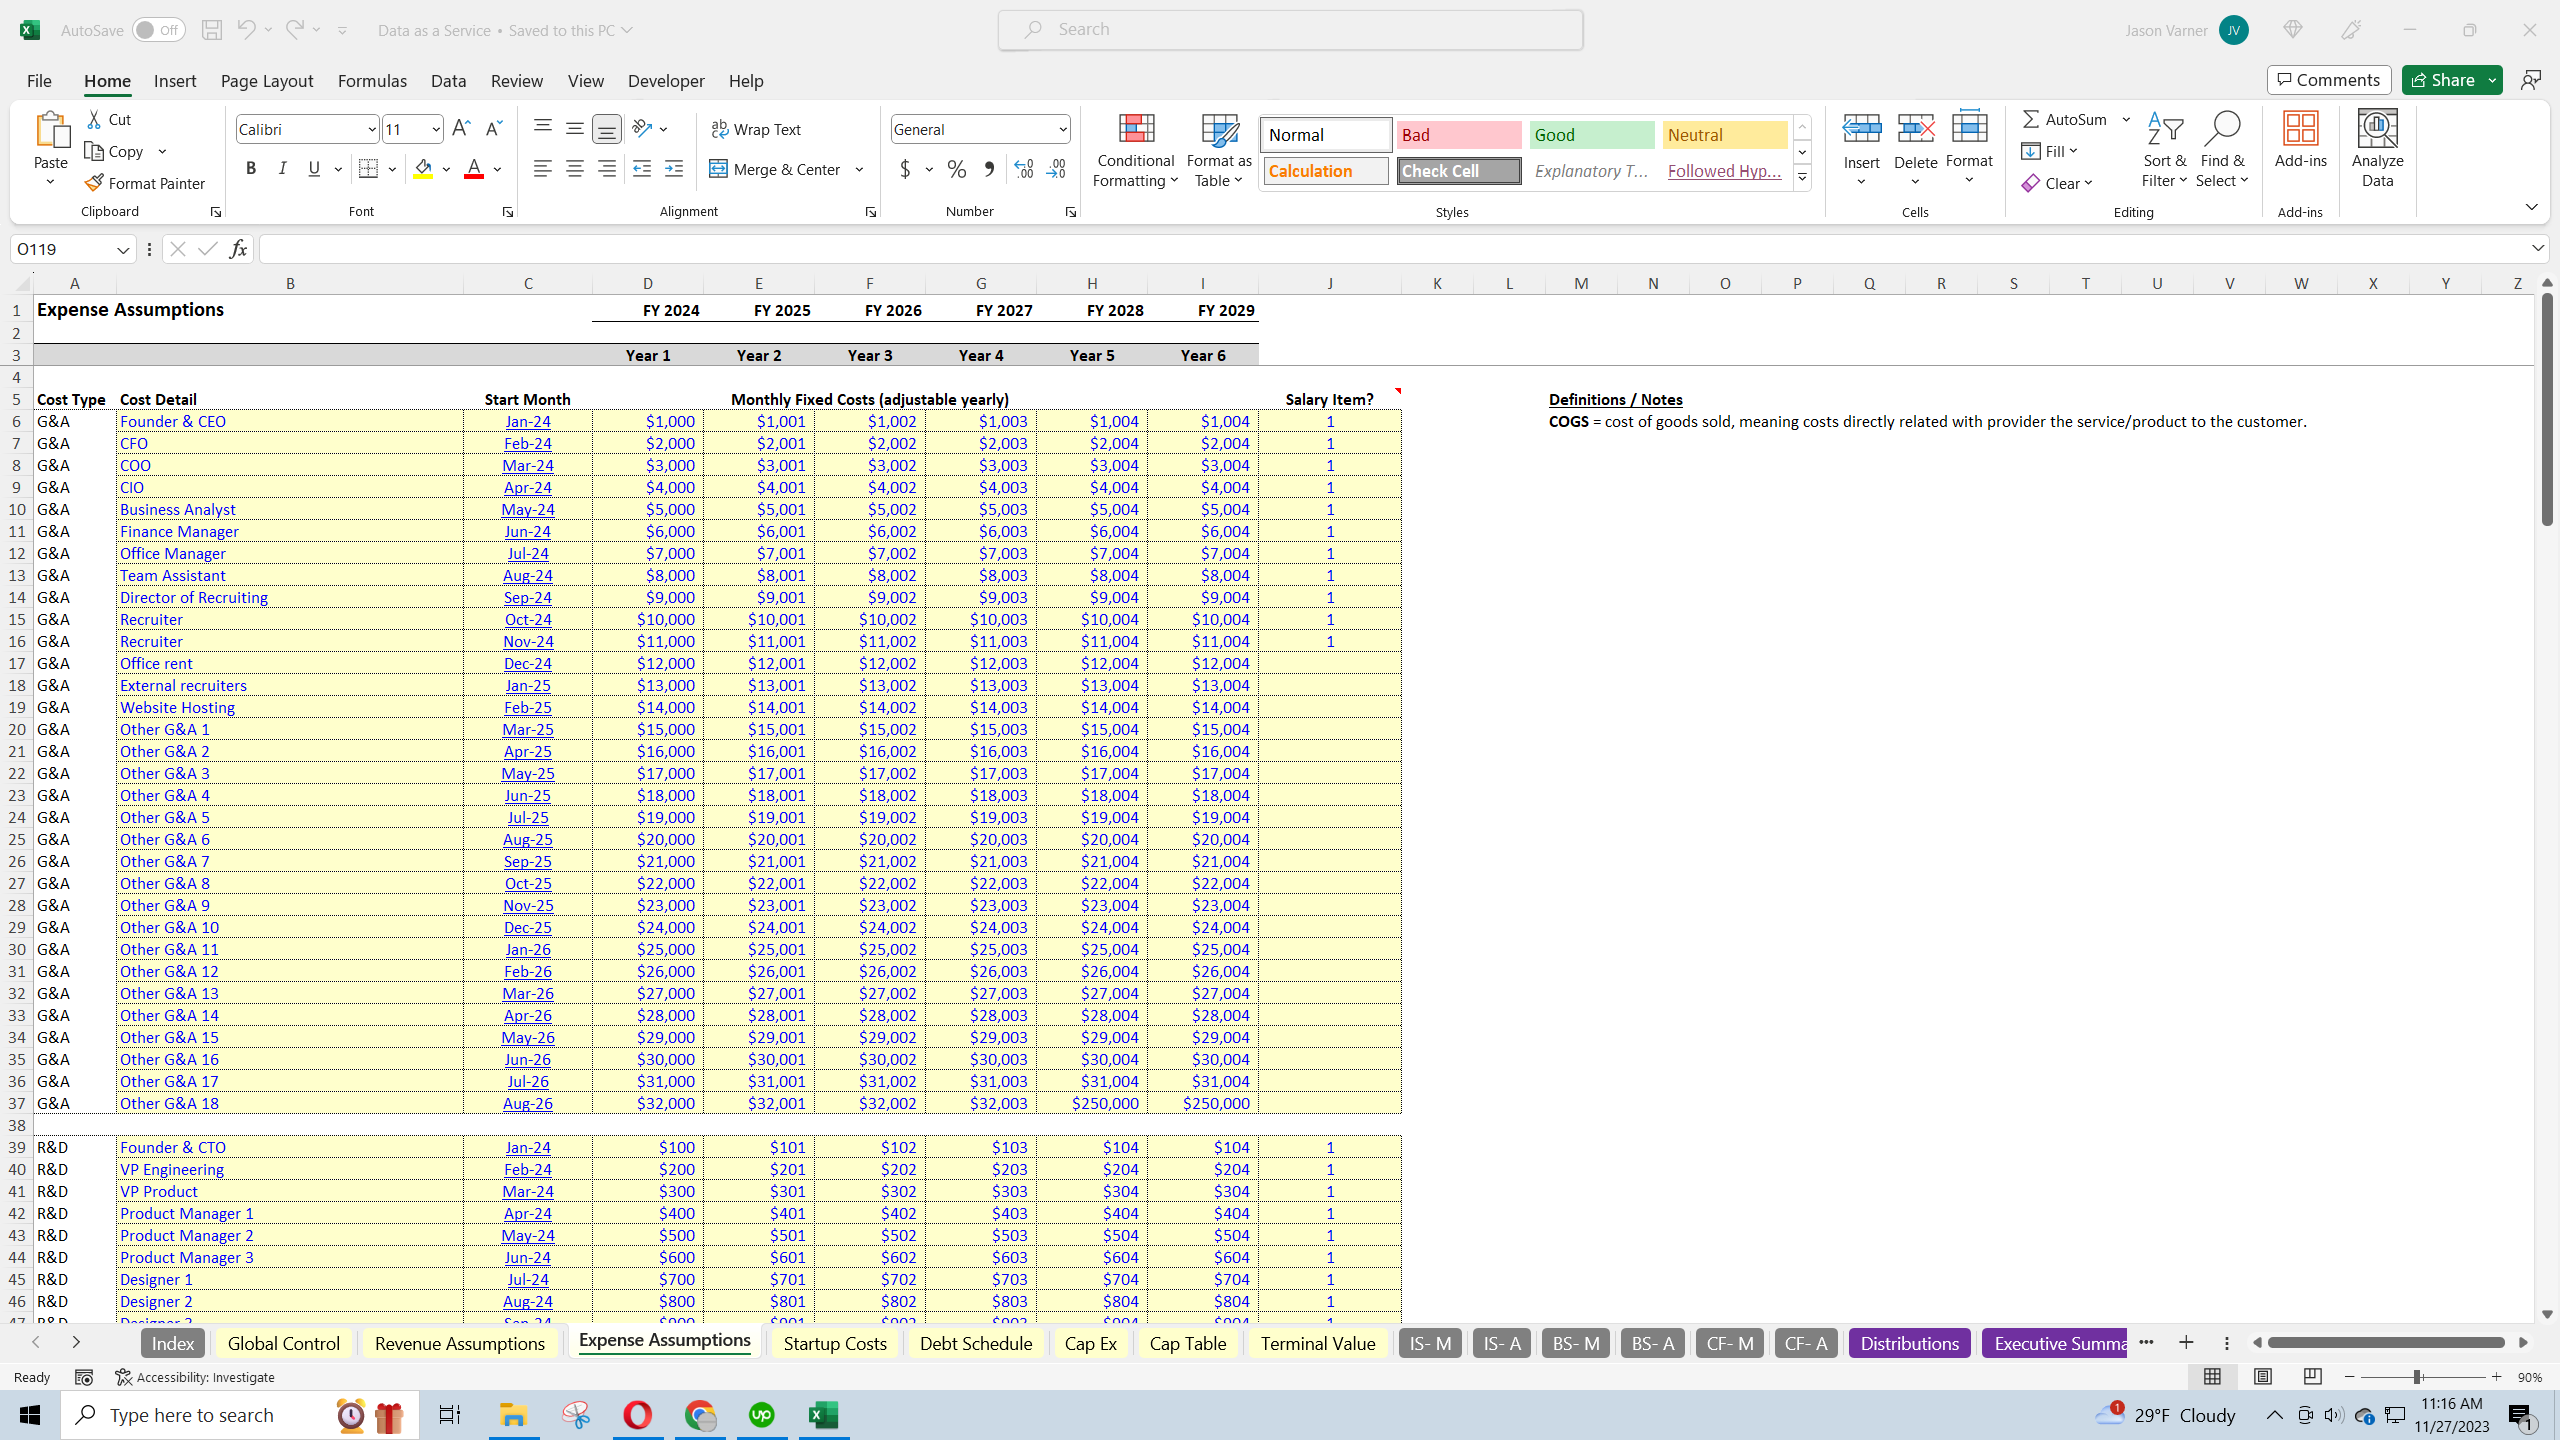Switch to the Formulas ribbon tab
Screen dimensions: 2560x1440
tap(371, 81)
